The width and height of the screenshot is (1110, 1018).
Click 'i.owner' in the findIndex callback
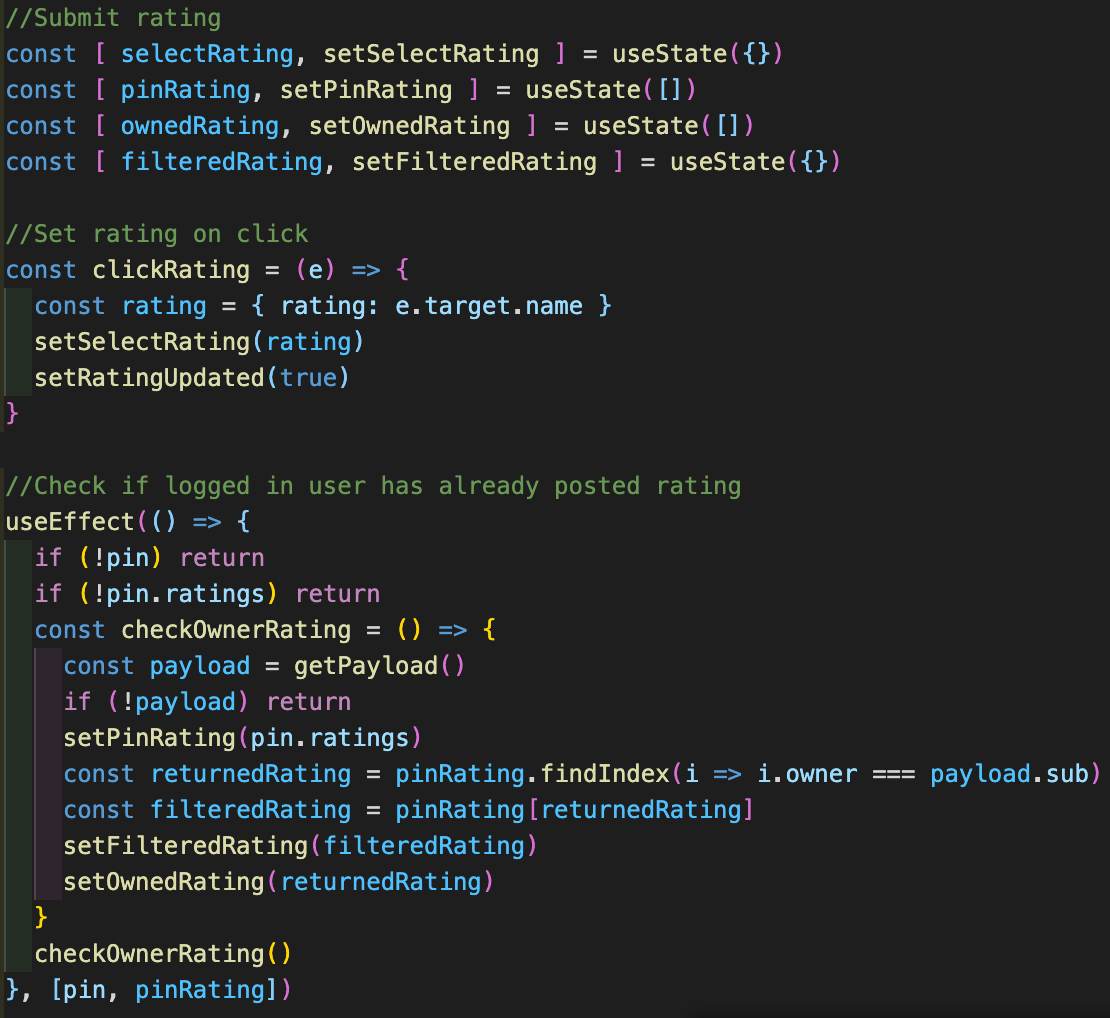pos(807,774)
